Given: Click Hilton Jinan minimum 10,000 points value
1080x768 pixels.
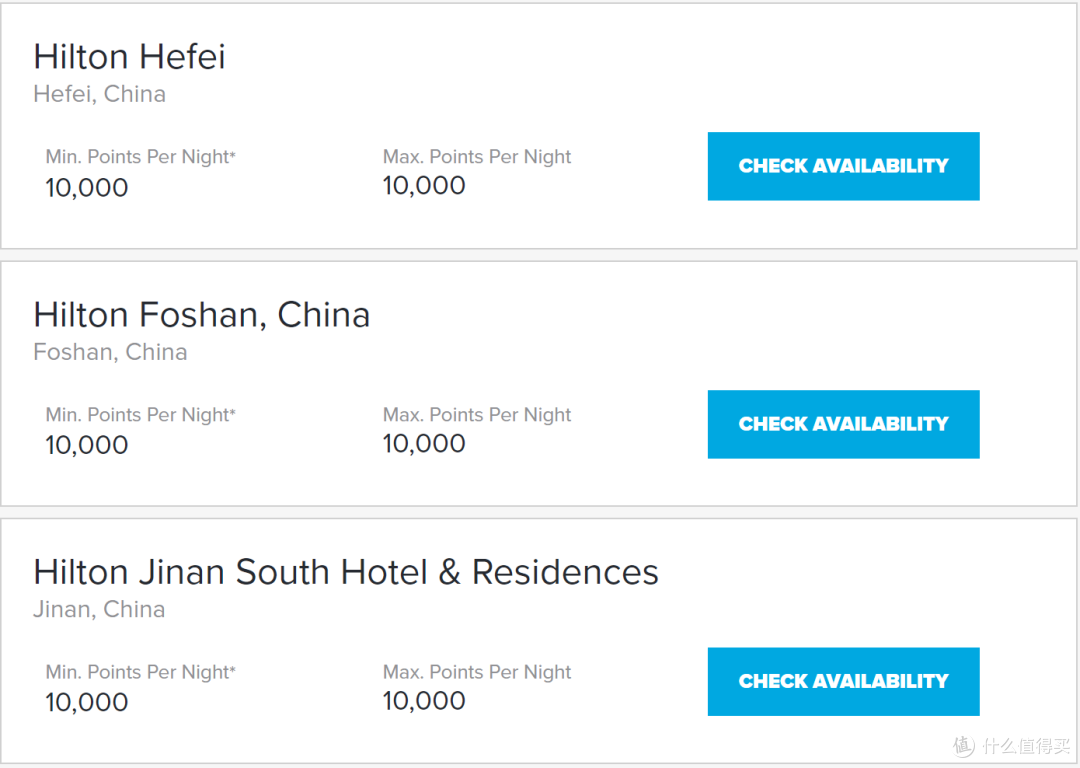Looking at the screenshot, I should (87, 703).
